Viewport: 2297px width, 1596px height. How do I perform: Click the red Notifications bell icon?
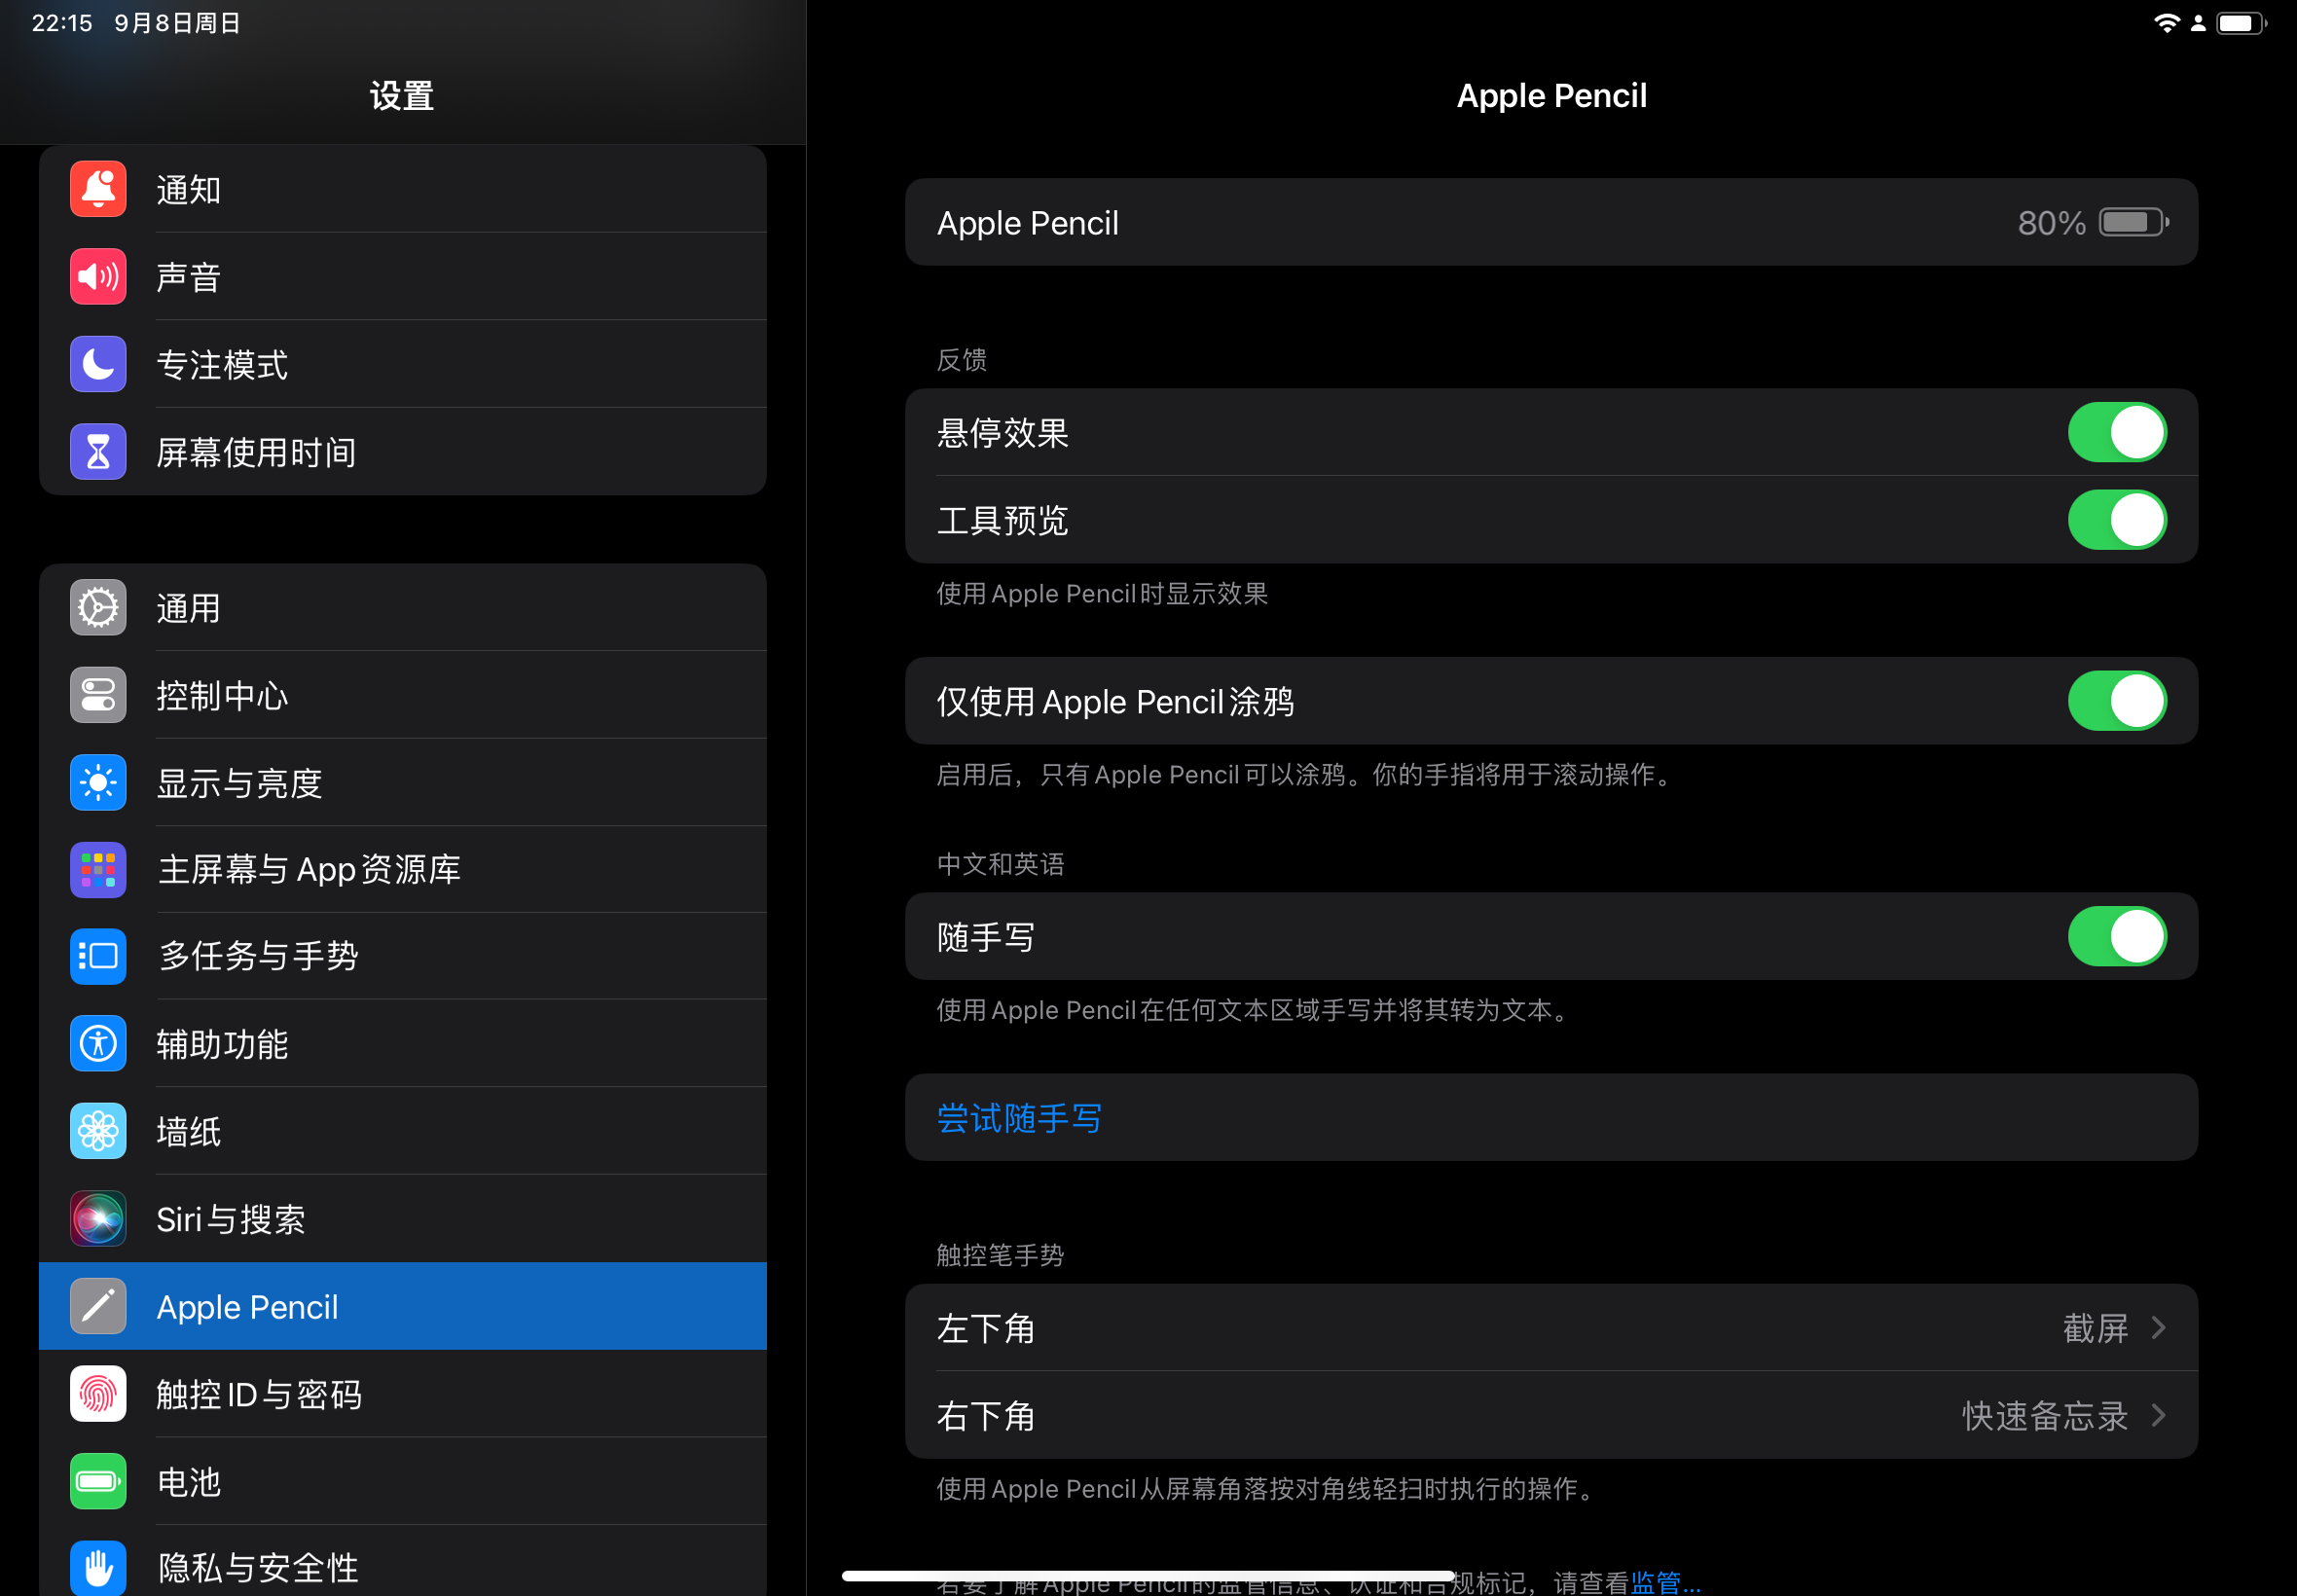click(98, 189)
